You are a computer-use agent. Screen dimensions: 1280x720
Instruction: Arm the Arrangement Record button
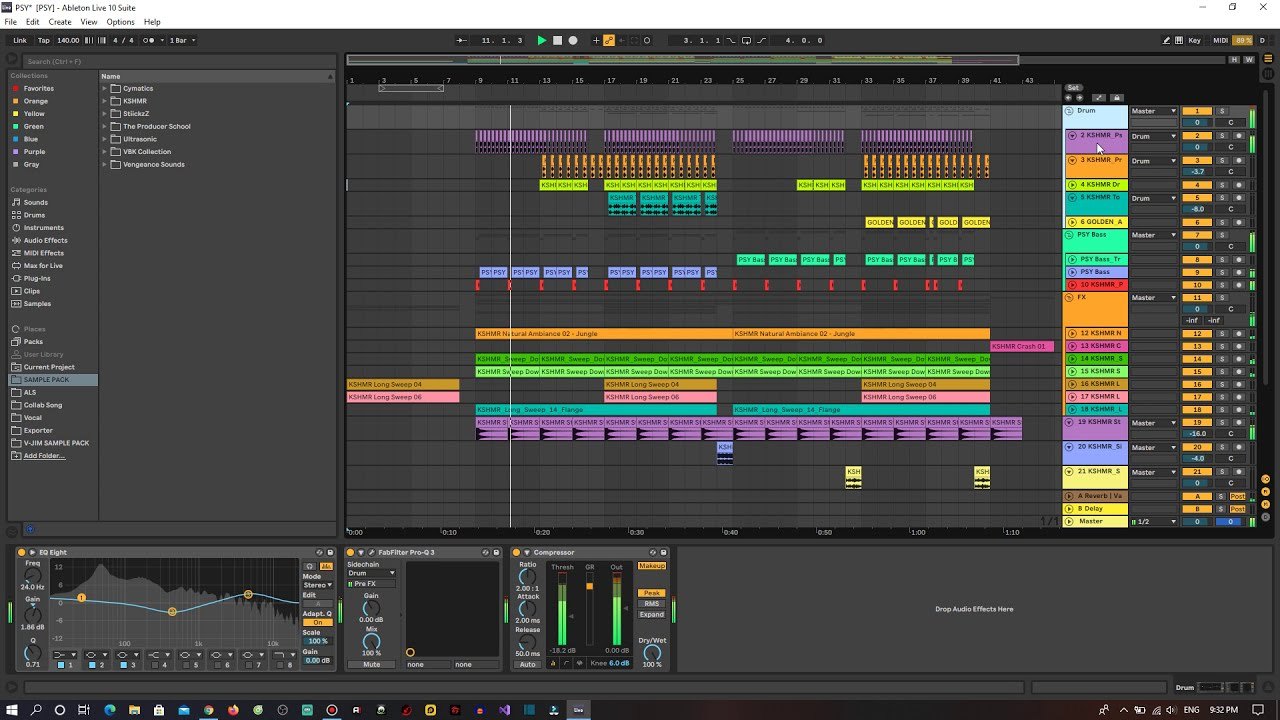pyautogui.click(x=573, y=40)
